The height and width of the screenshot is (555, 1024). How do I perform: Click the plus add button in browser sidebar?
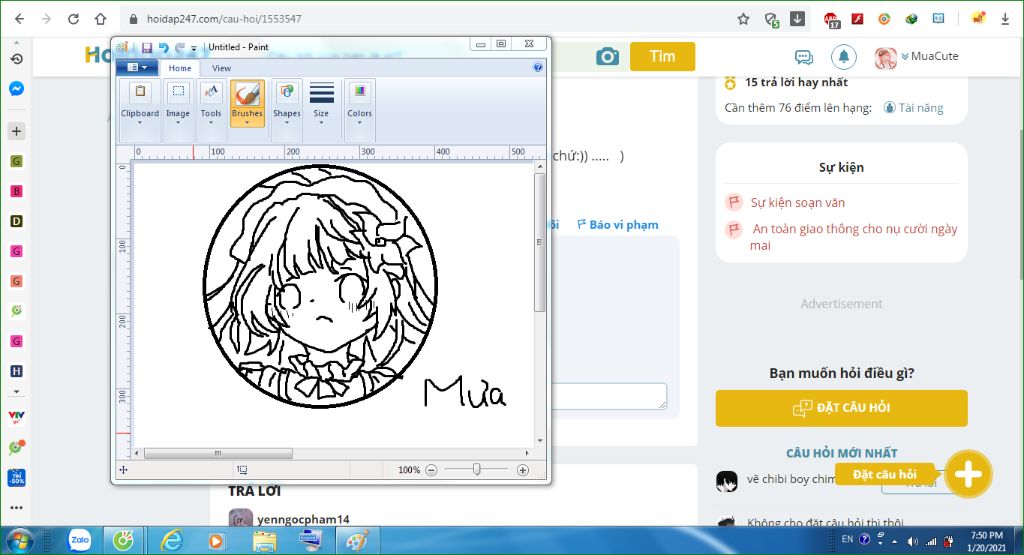pyautogui.click(x=16, y=131)
